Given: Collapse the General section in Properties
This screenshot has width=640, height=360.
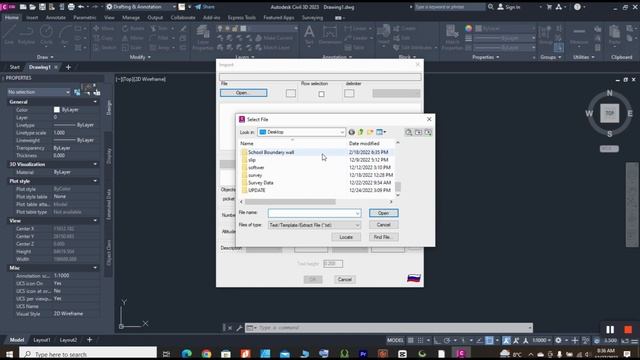Looking at the screenshot, I should (x=95, y=102).
